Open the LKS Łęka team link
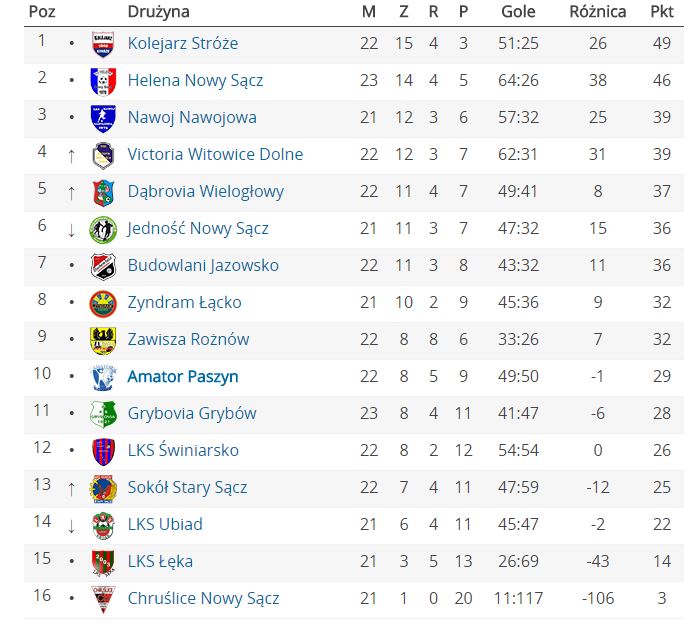698x637 pixels. 160,562
